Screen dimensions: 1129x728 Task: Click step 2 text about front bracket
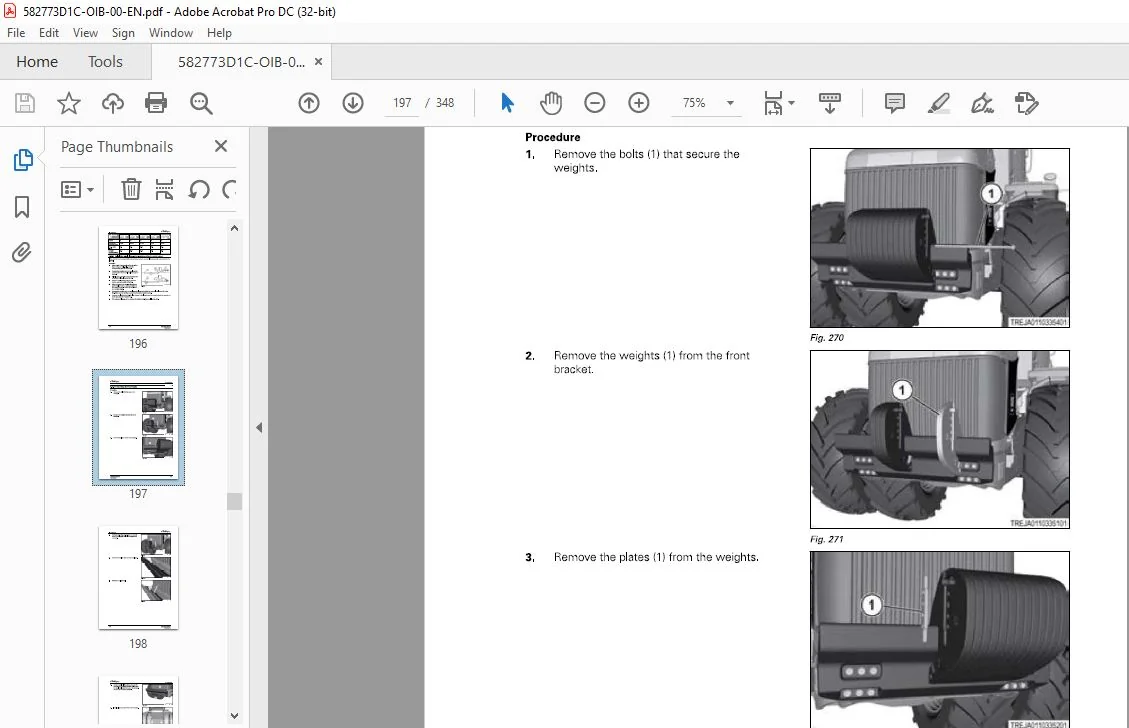coord(652,362)
